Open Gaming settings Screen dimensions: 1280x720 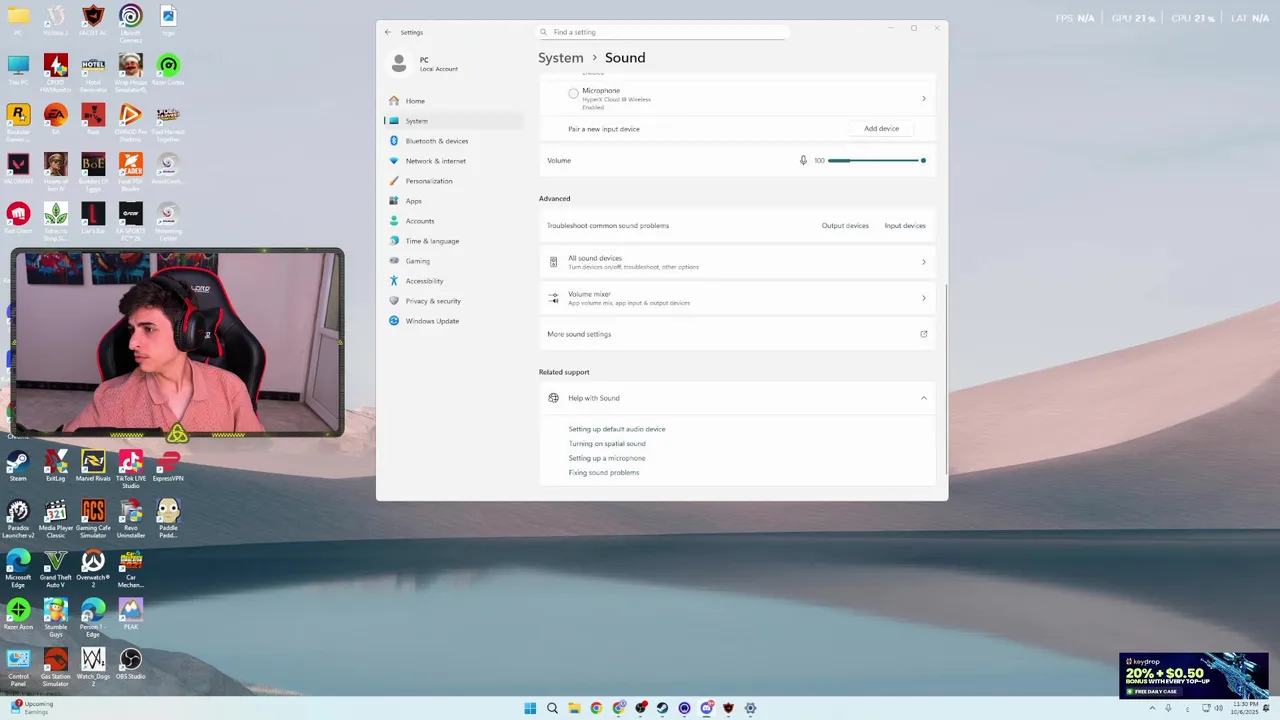pos(453,261)
